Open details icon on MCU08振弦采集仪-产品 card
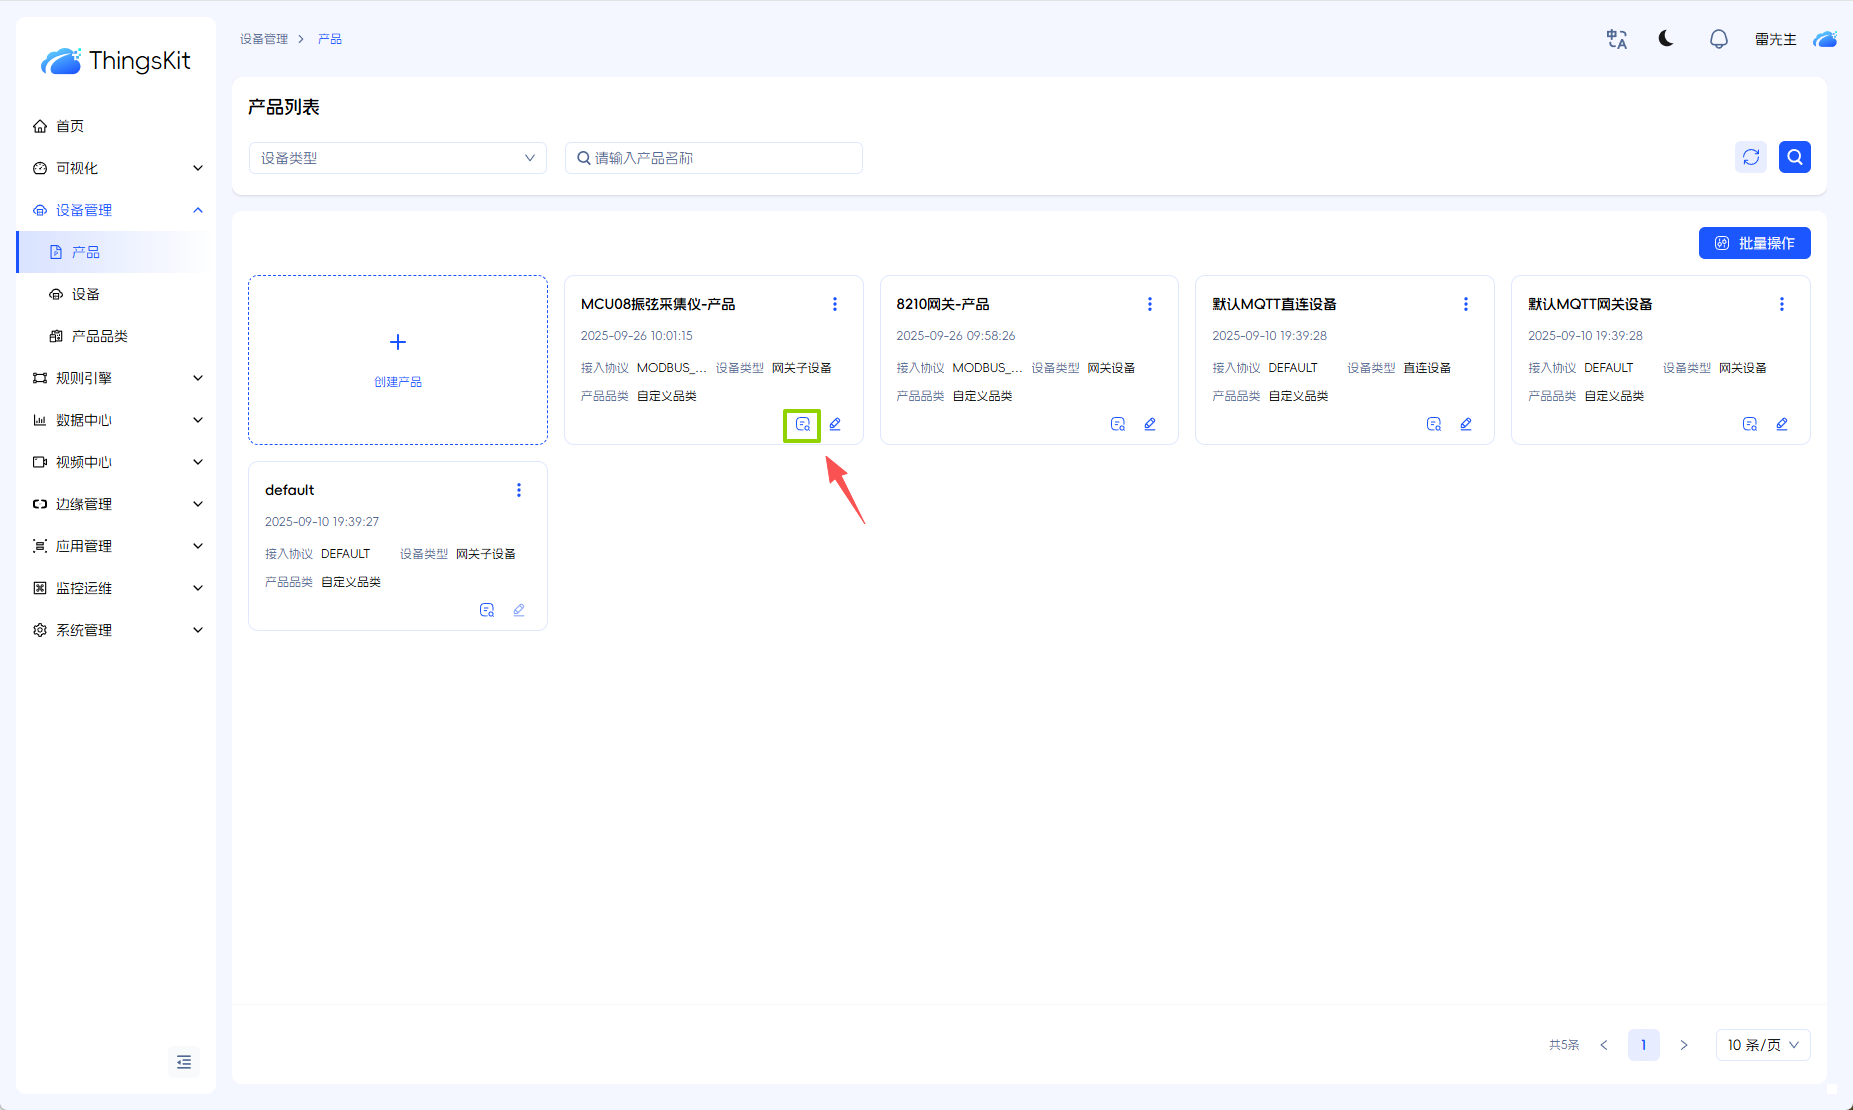The height and width of the screenshot is (1110, 1853). click(802, 425)
